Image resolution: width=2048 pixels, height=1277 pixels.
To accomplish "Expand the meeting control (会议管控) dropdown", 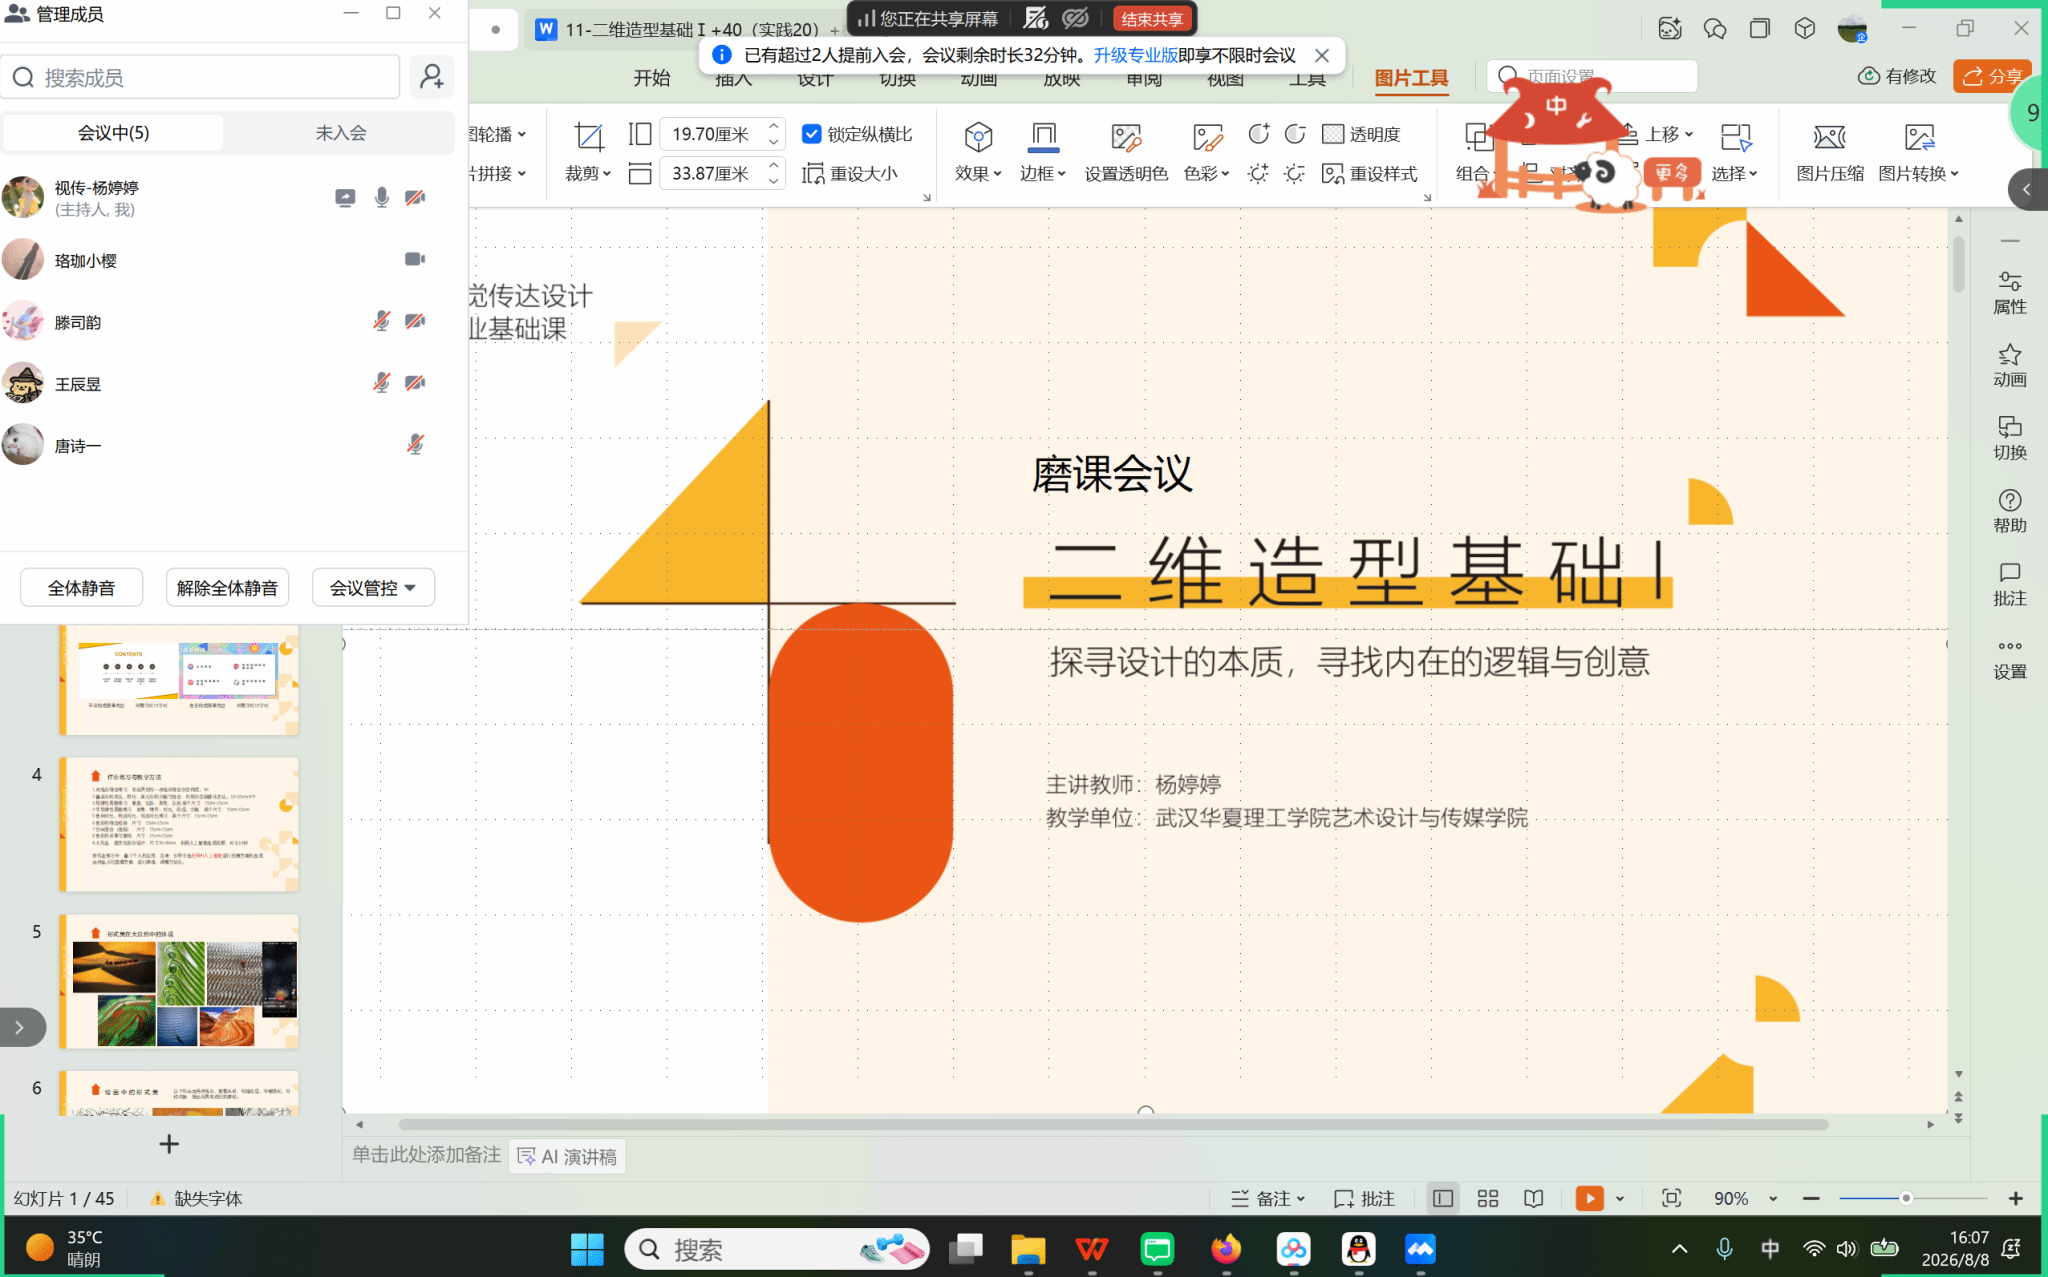I will point(373,588).
